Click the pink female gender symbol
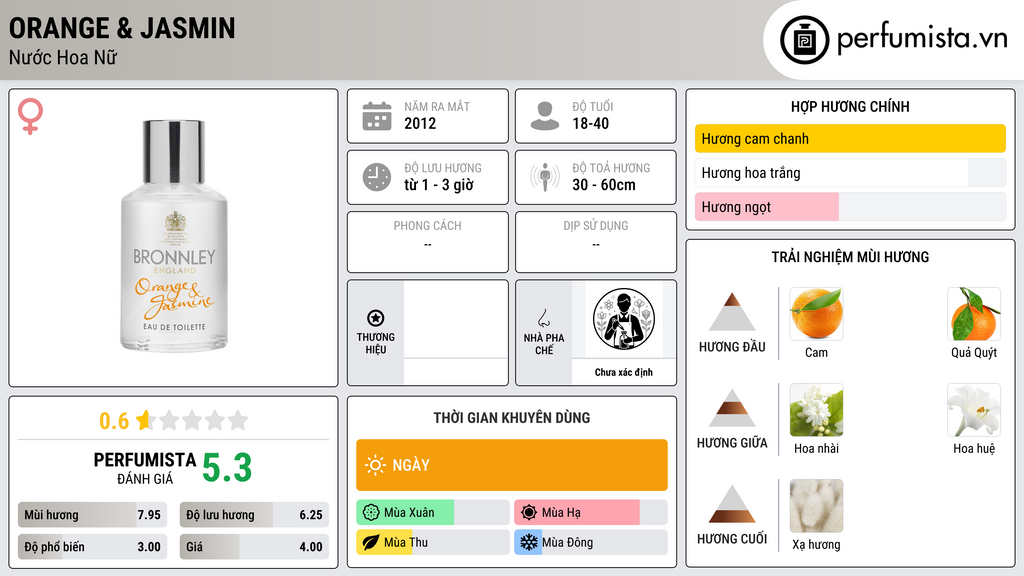 30,116
